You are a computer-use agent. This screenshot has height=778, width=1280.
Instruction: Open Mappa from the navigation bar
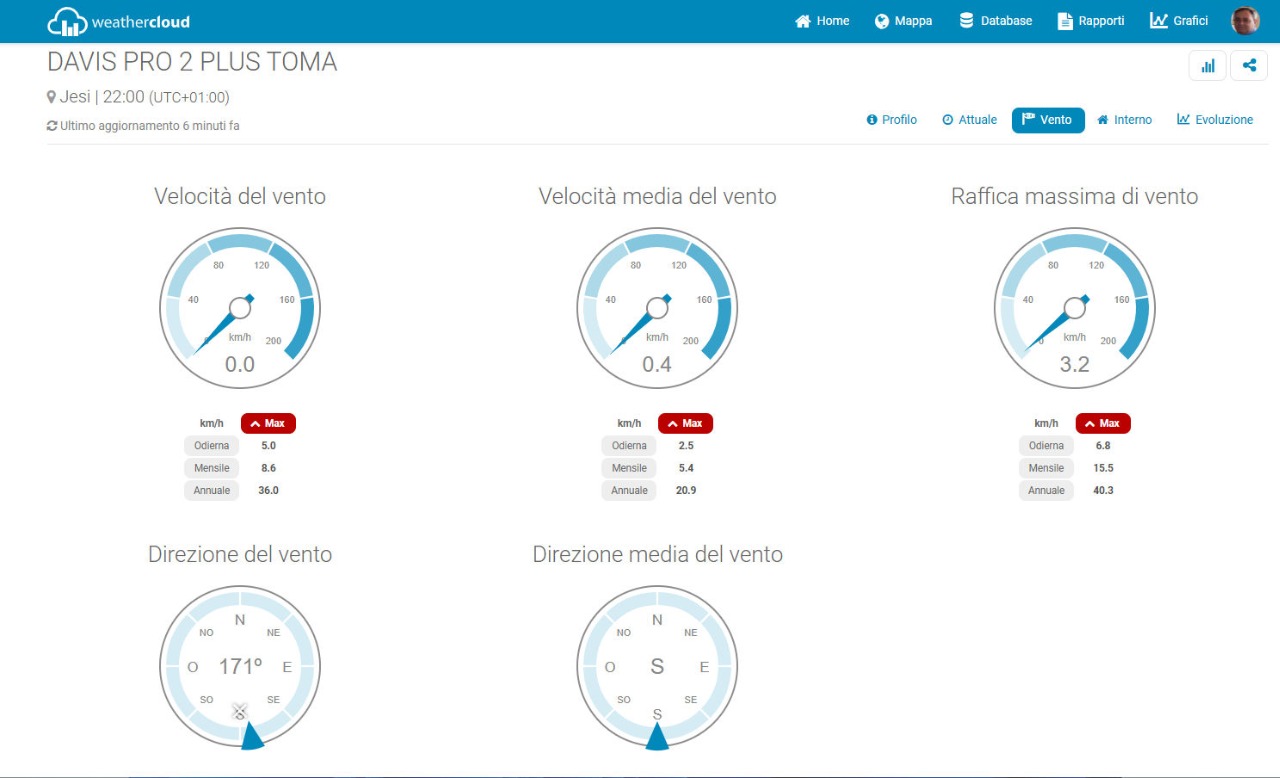[x=903, y=21]
